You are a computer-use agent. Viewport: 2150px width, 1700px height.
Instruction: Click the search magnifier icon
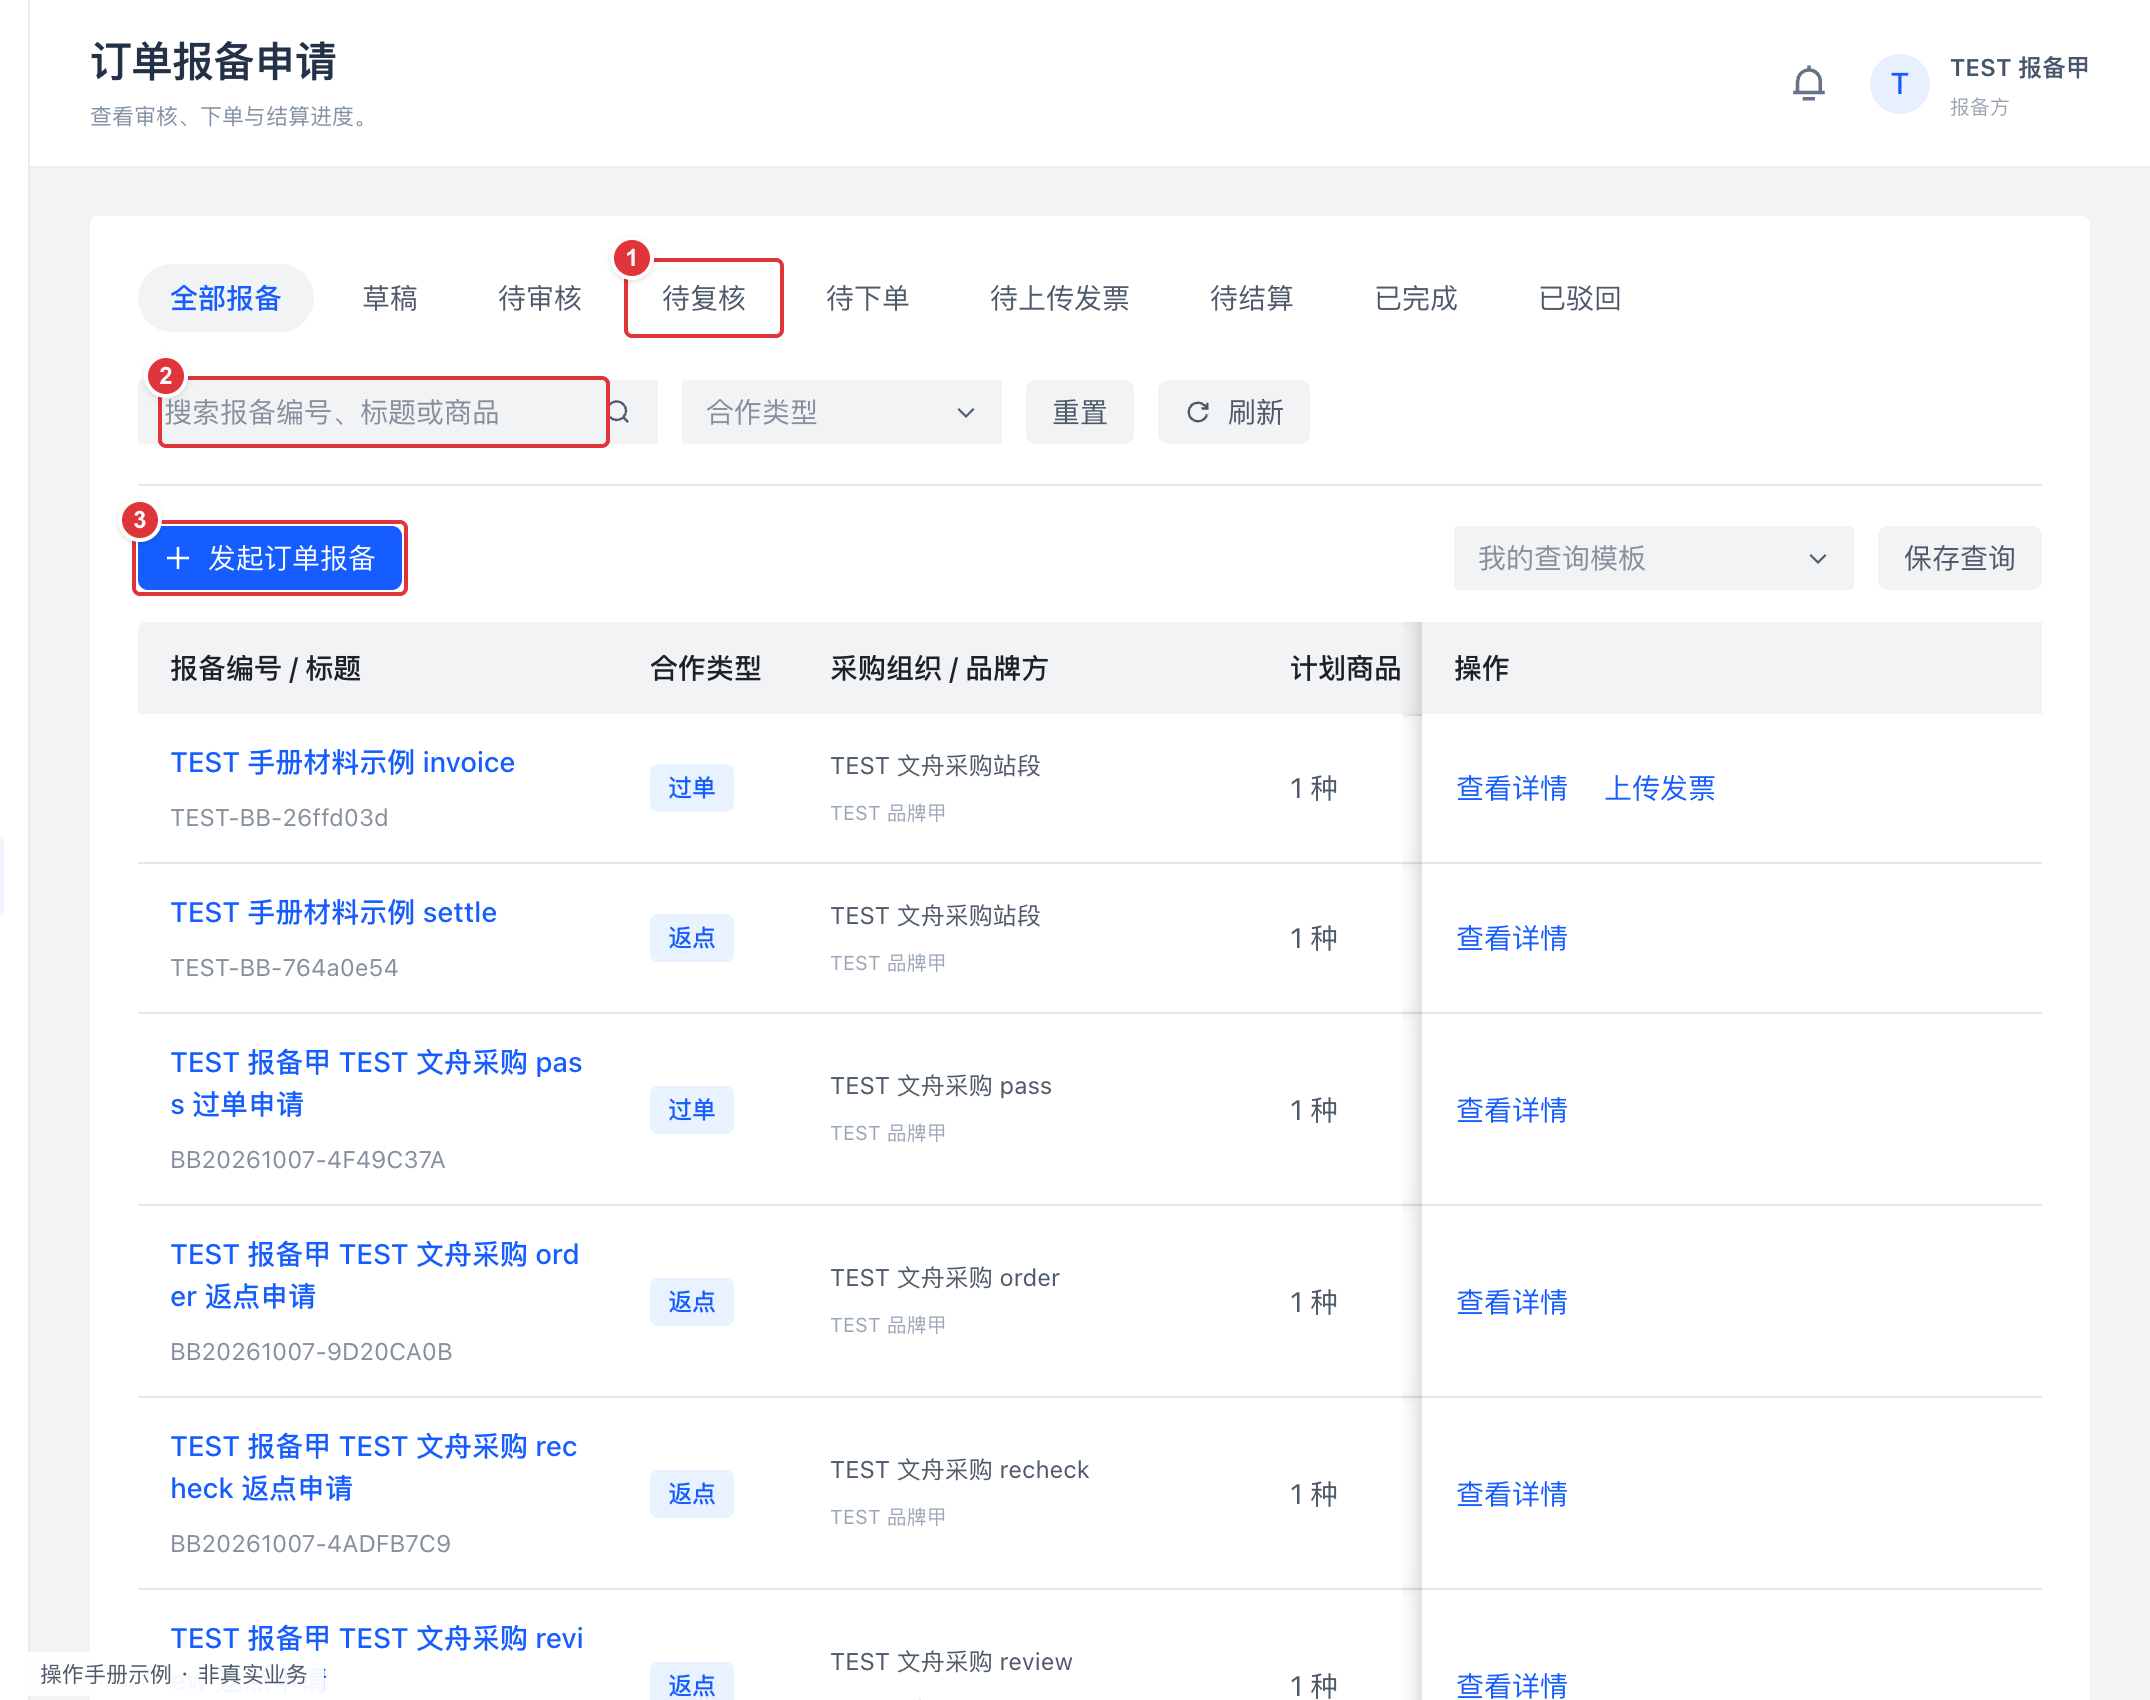619,412
